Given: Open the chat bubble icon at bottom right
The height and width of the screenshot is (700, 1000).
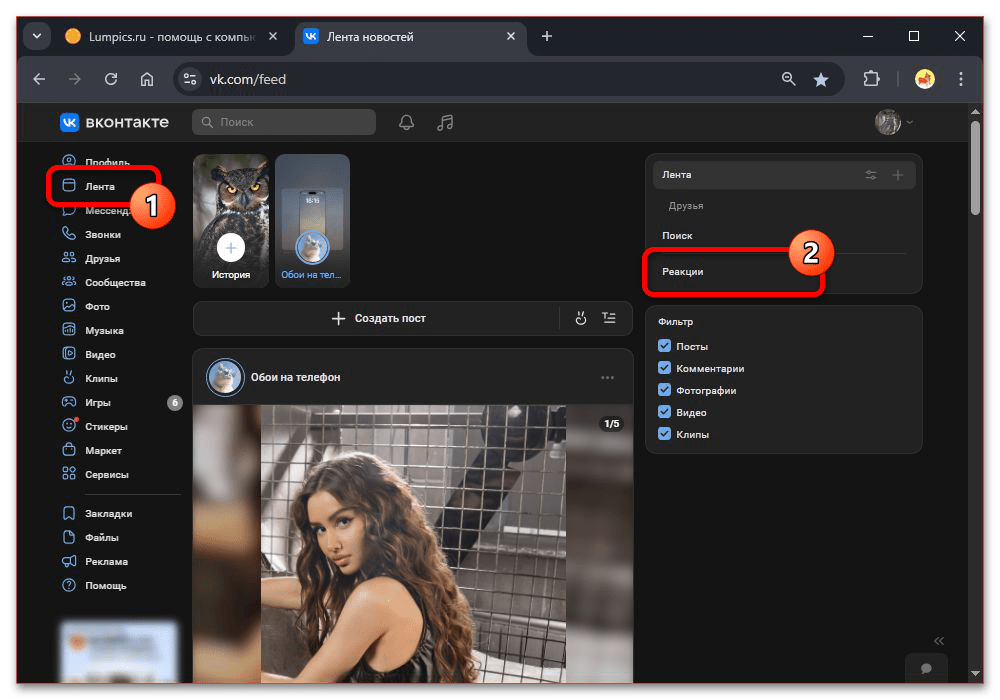Looking at the screenshot, I should [927, 668].
